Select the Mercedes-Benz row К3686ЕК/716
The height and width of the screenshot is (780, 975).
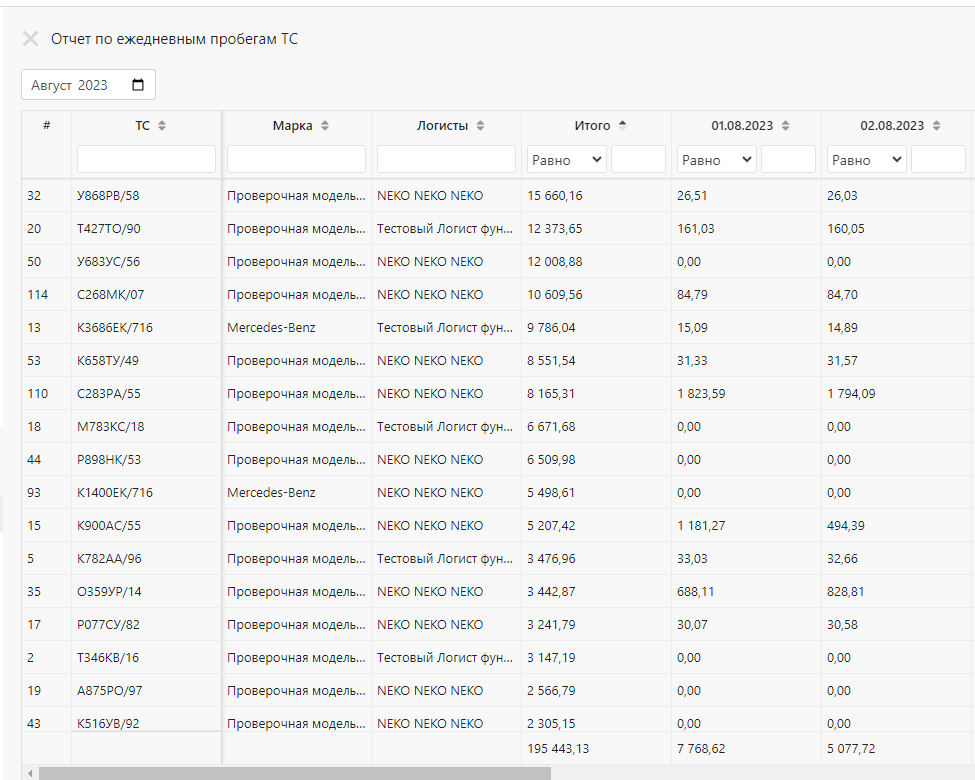pos(497,327)
